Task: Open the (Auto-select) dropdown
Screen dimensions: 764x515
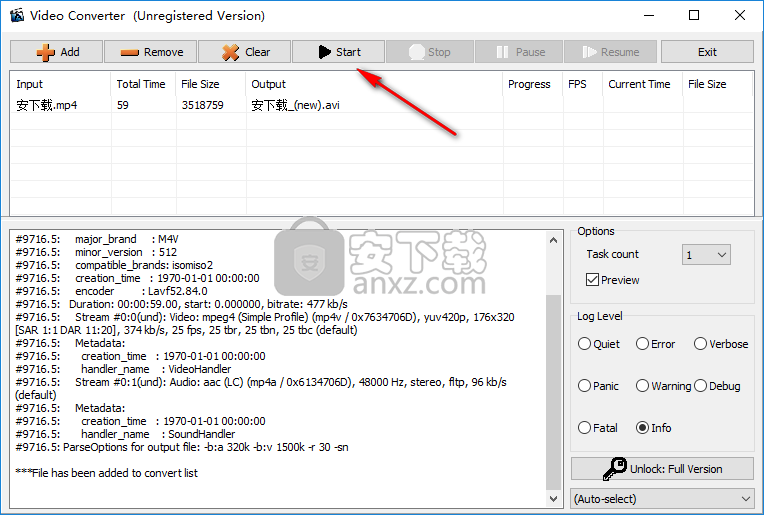Action: 662,499
